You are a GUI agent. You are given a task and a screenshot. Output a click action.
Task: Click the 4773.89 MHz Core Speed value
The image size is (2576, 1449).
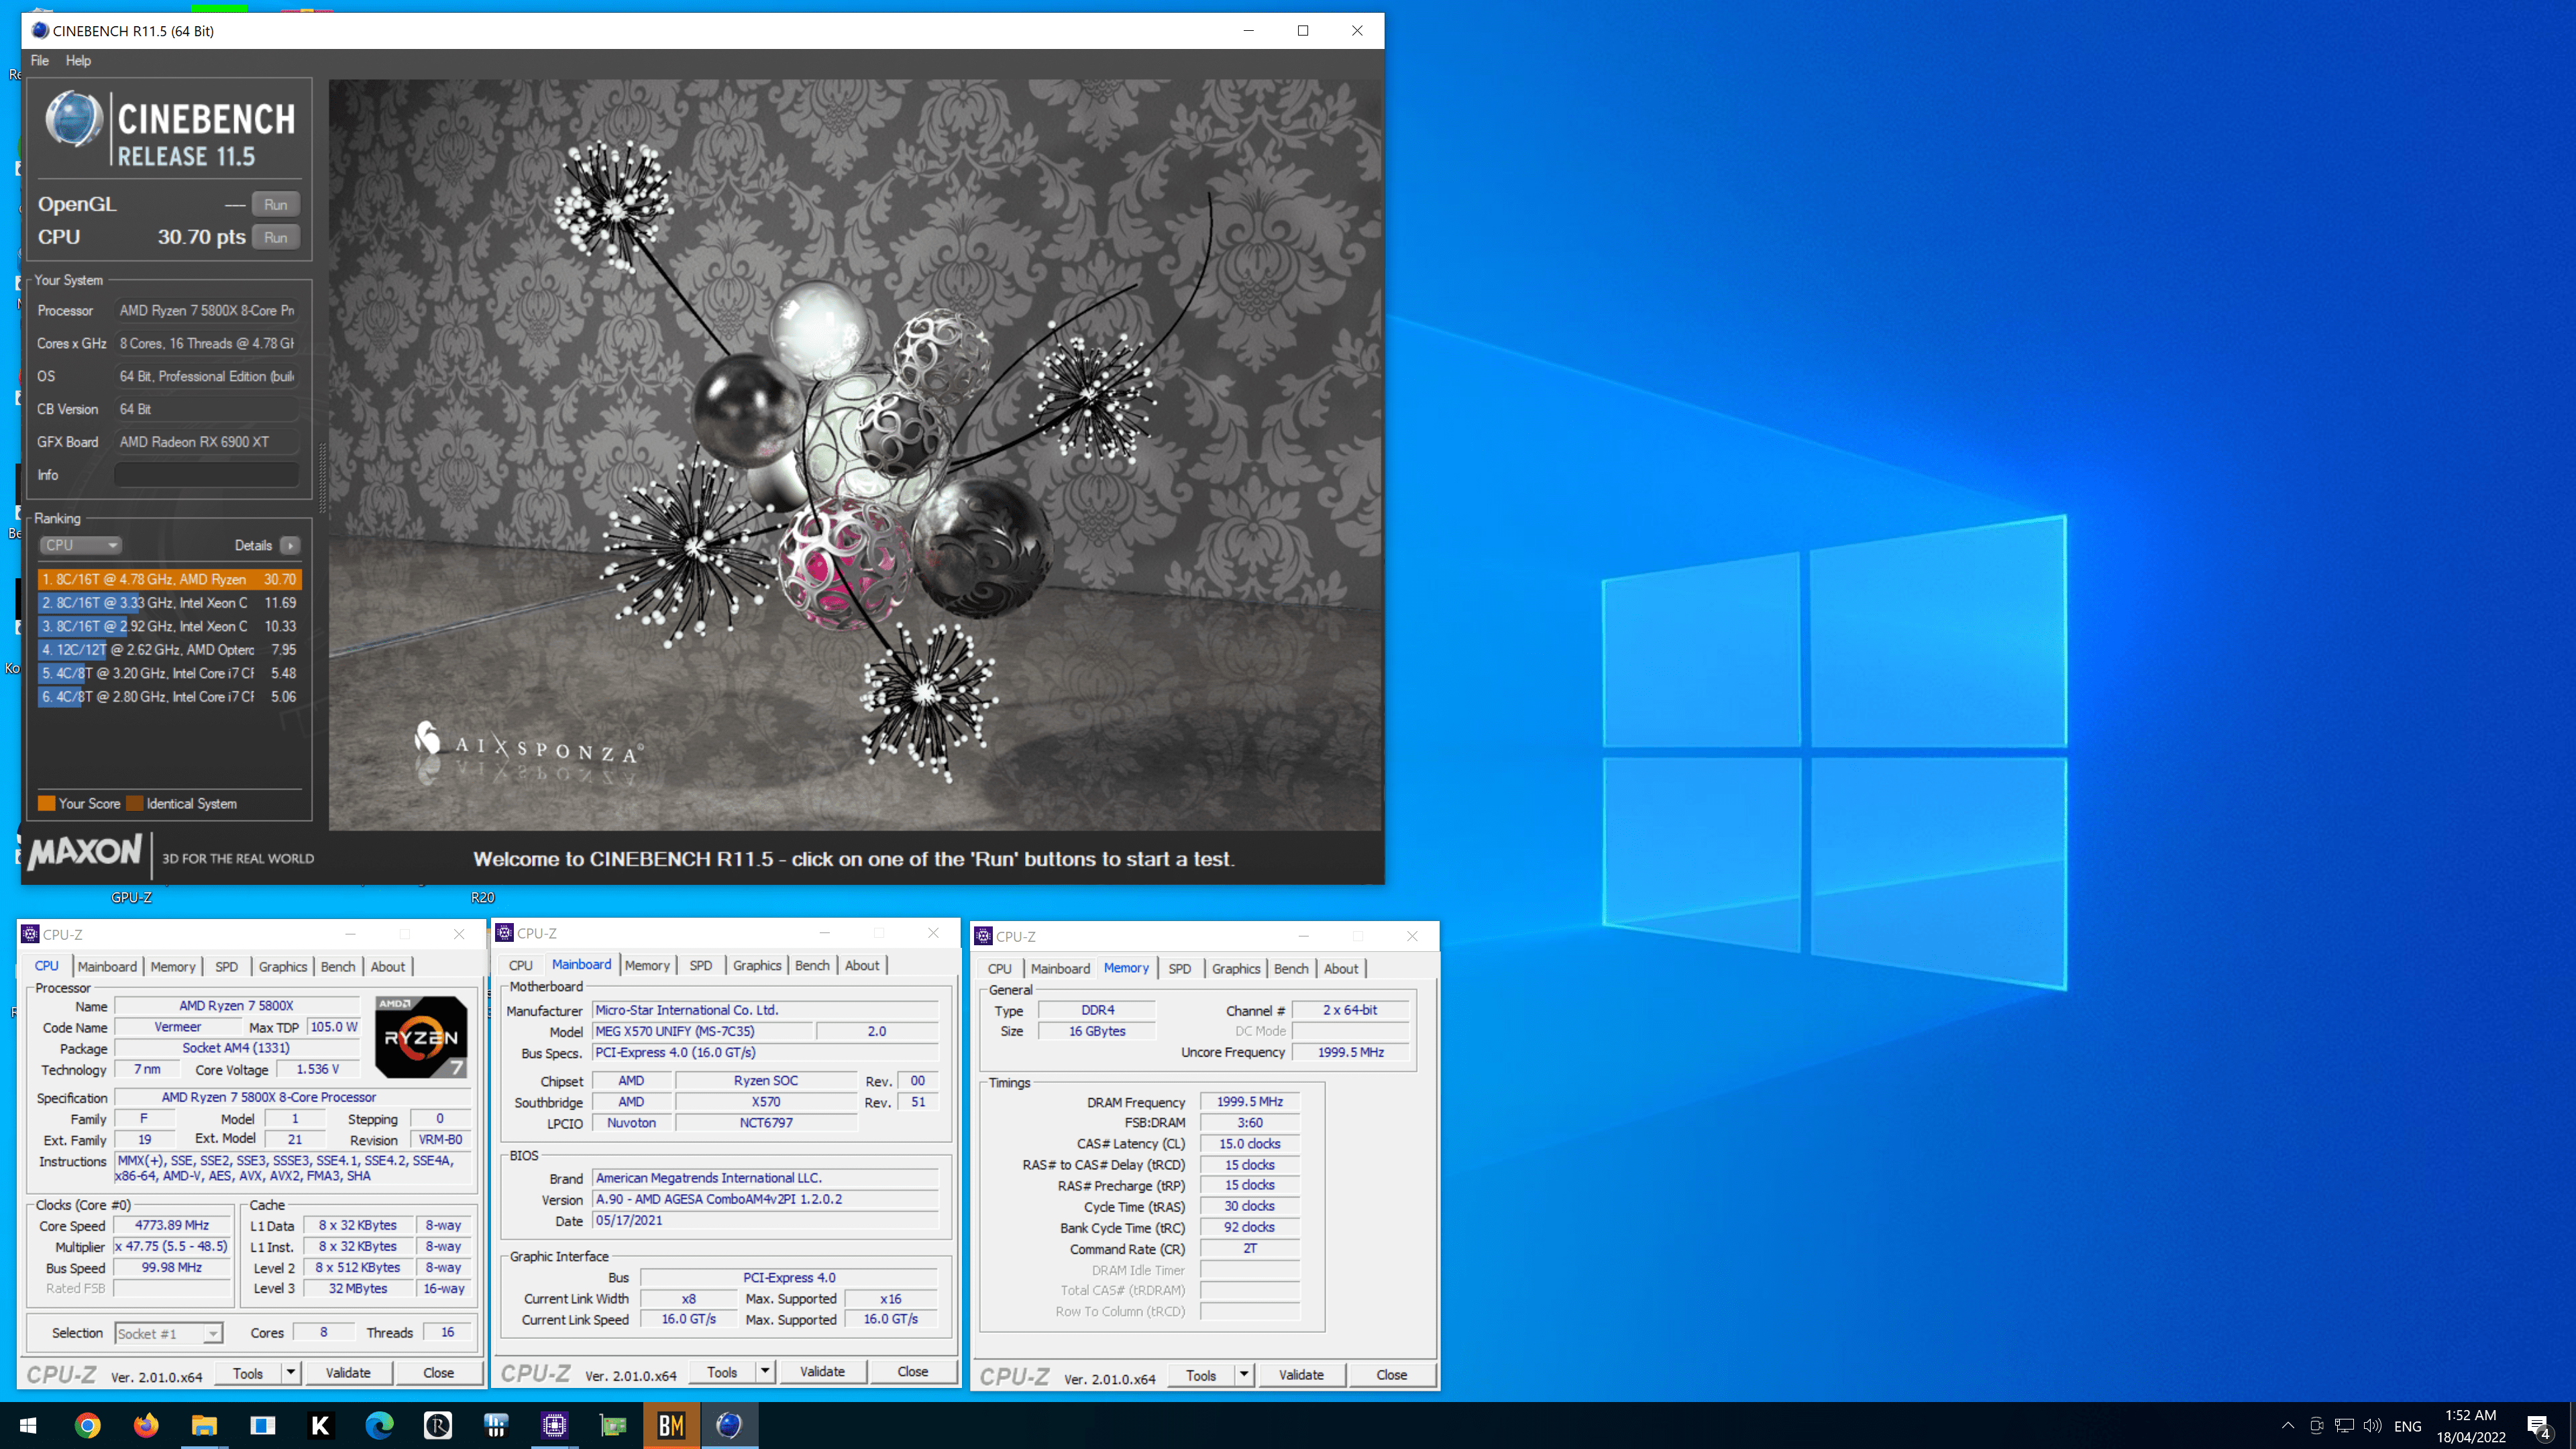(x=173, y=1225)
